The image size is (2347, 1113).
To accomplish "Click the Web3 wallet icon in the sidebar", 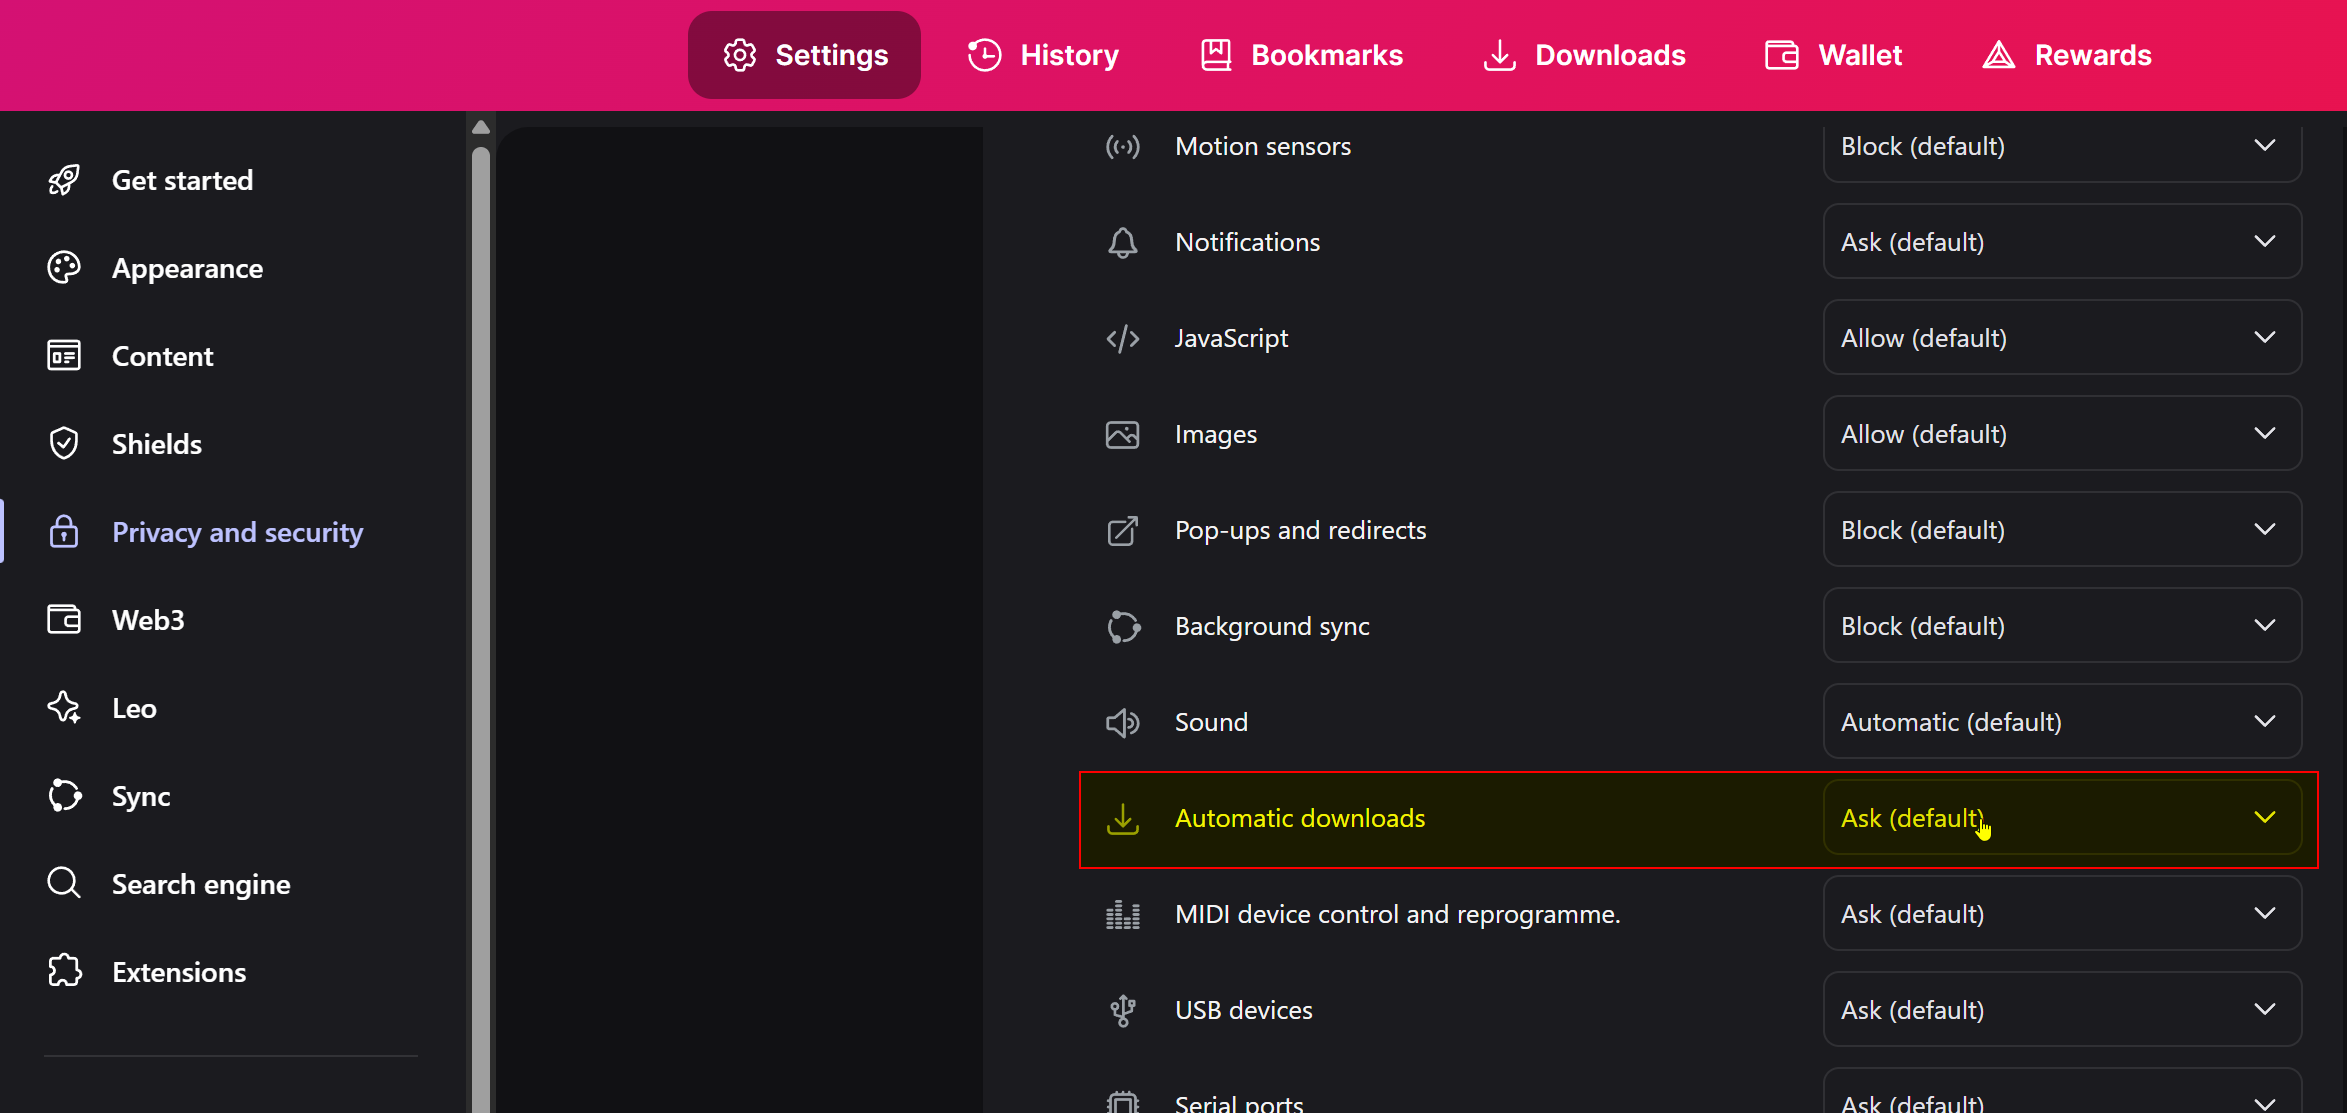I will tap(64, 620).
